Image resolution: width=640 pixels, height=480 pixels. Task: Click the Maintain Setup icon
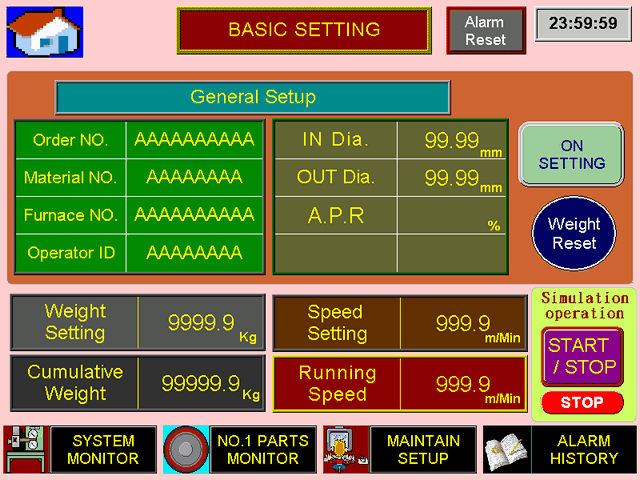345,450
